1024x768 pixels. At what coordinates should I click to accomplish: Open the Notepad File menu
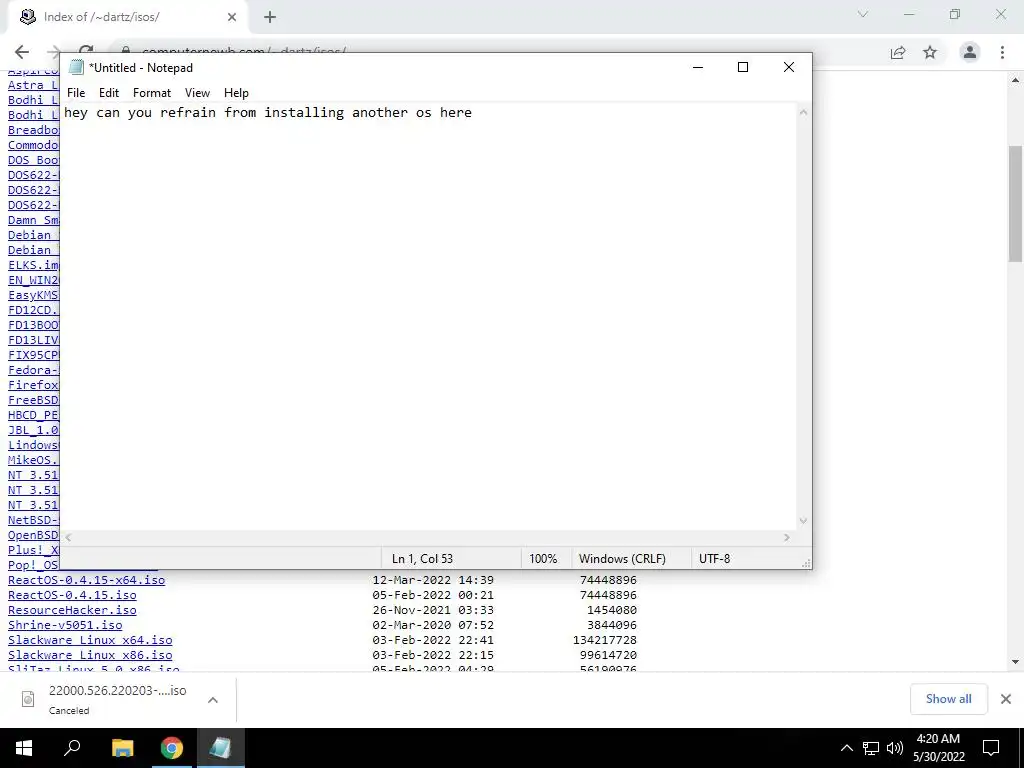coord(76,93)
